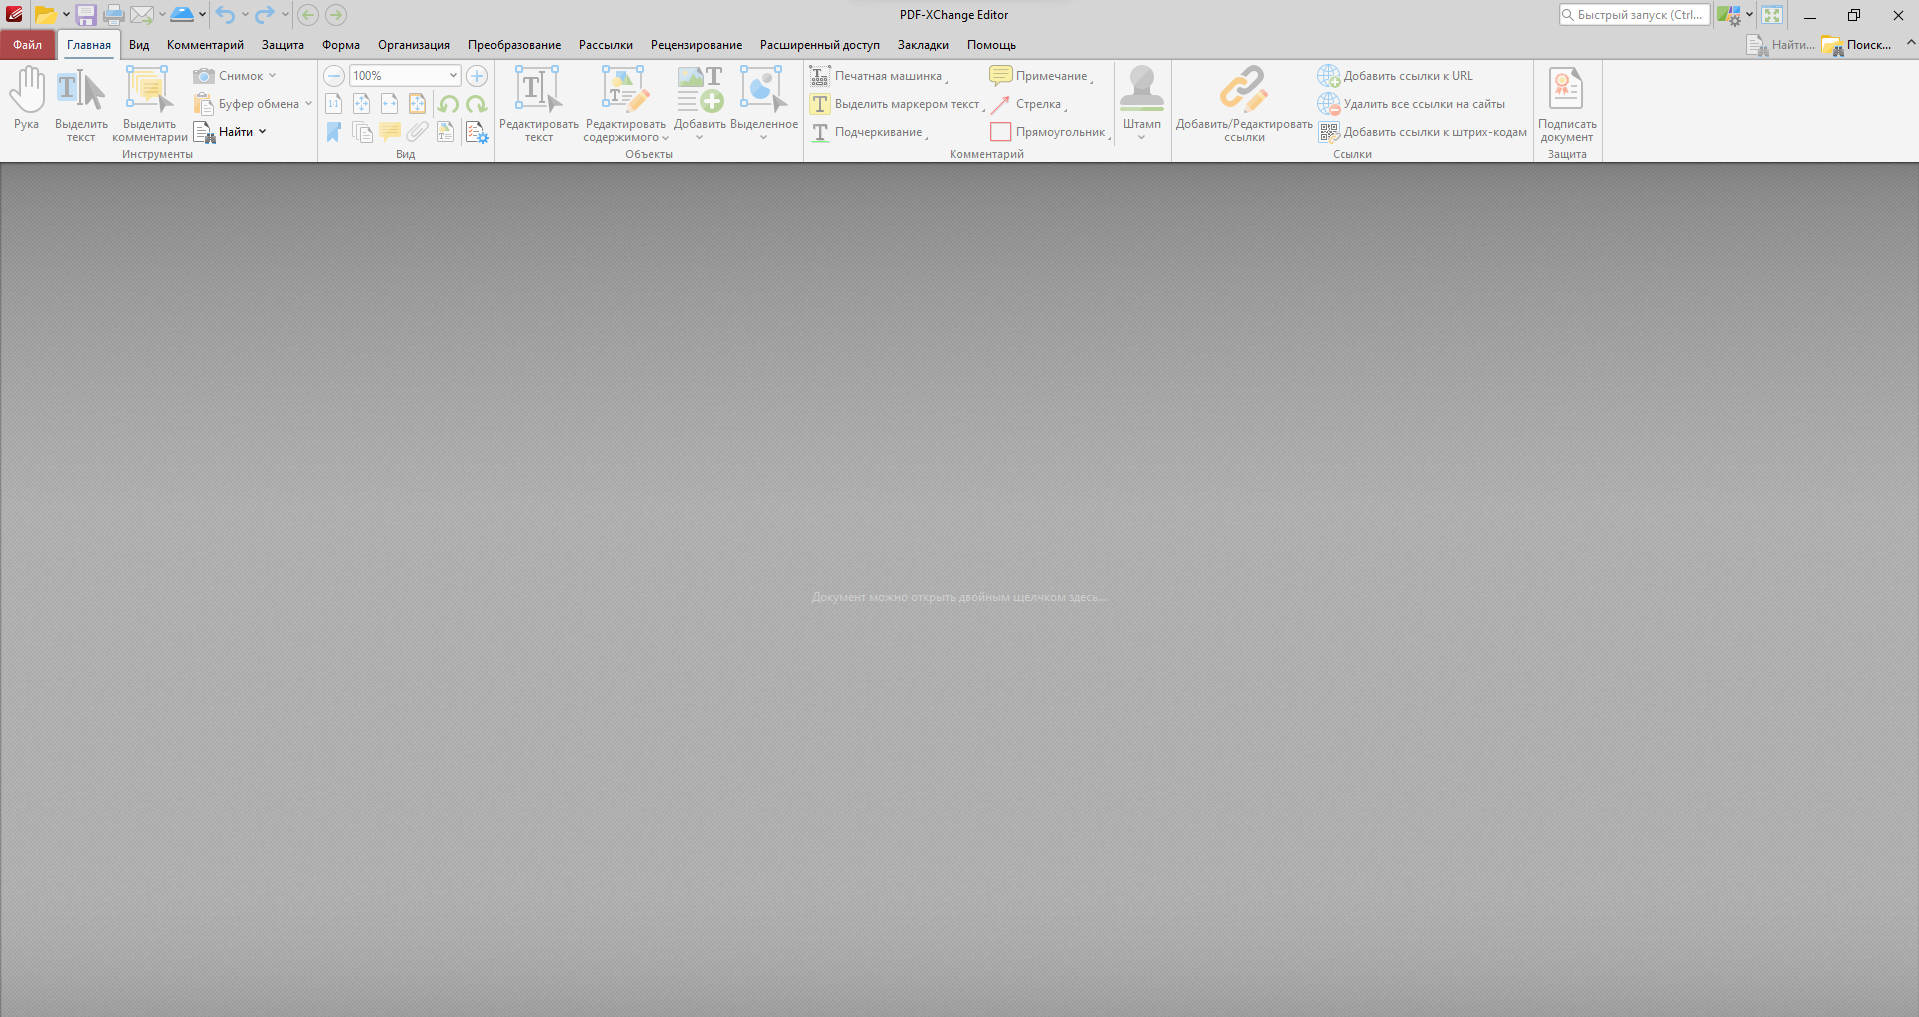Screen dimensions: 1919x1017
Task: Click the Добавить/Редактировать ссылки chain icon
Action: [x=1244, y=104]
